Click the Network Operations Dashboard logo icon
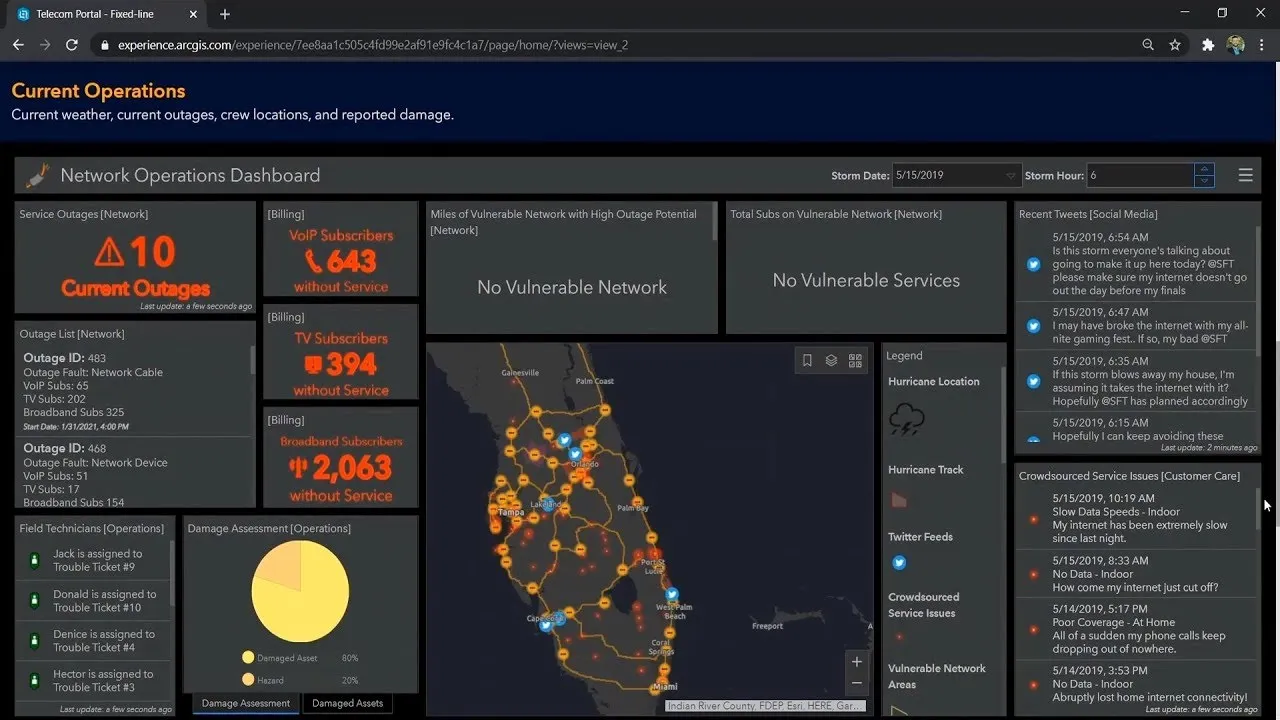This screenshot has width=1280, height=720. (x=37, y=175)
